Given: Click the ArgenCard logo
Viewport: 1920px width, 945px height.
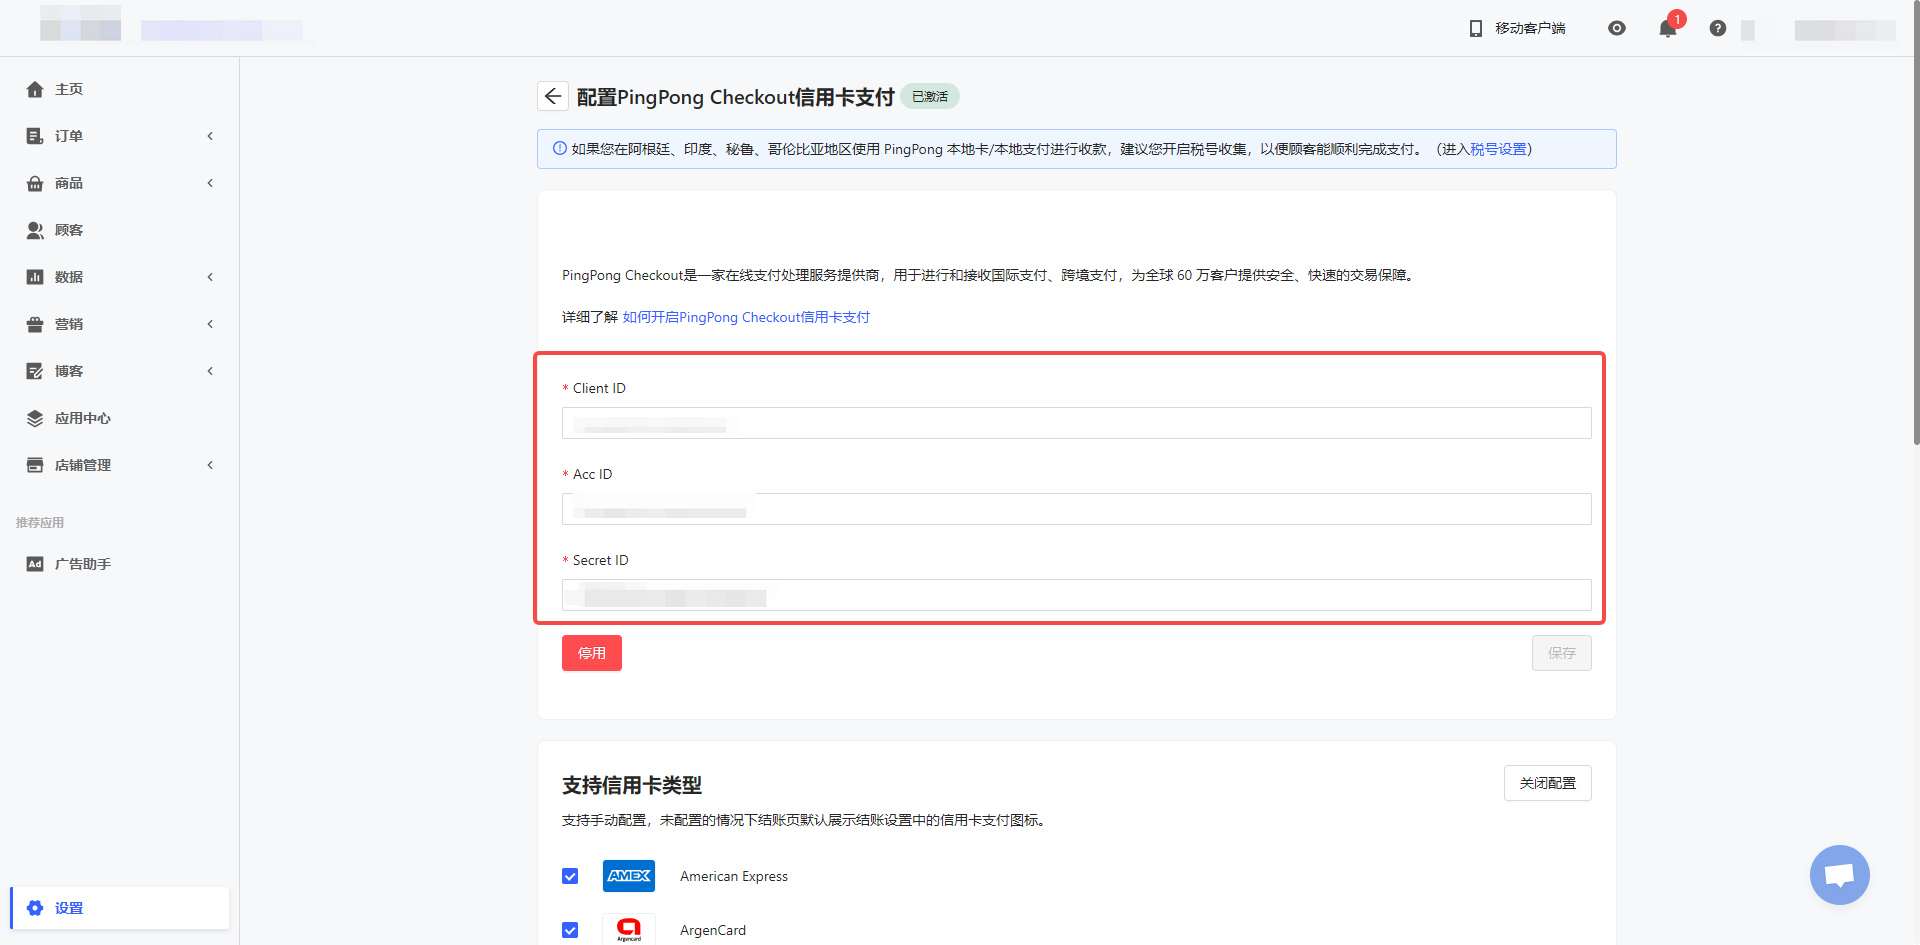Looking at the screenshot, I should (629, 930).
